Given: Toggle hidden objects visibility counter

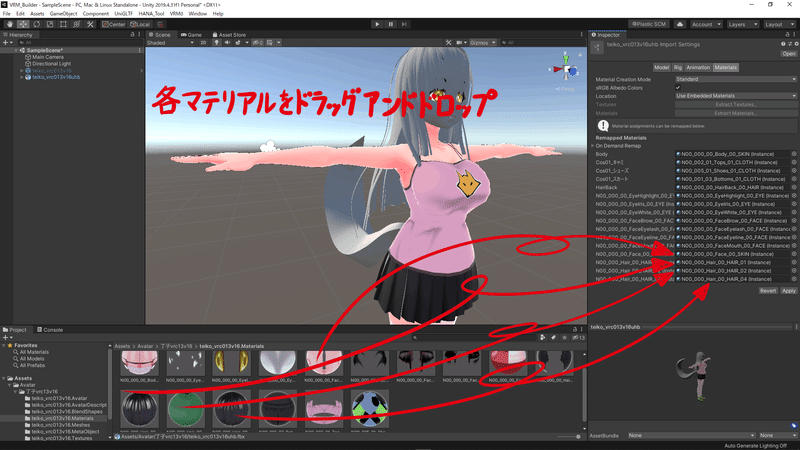Looking at the screenshot, I should click(x=258, y=43).
